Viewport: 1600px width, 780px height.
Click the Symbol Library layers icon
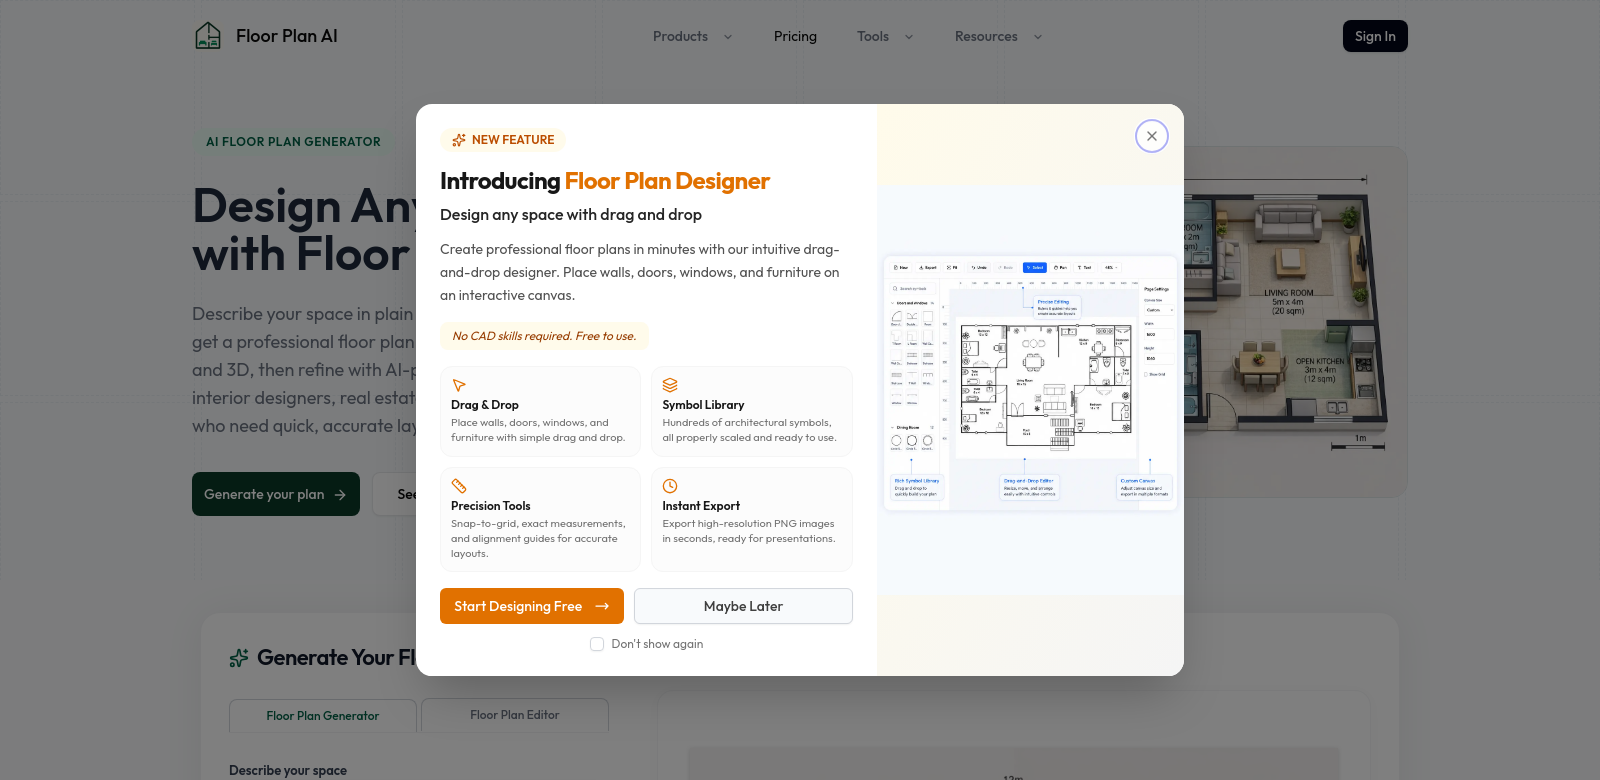tap(670, 385)
